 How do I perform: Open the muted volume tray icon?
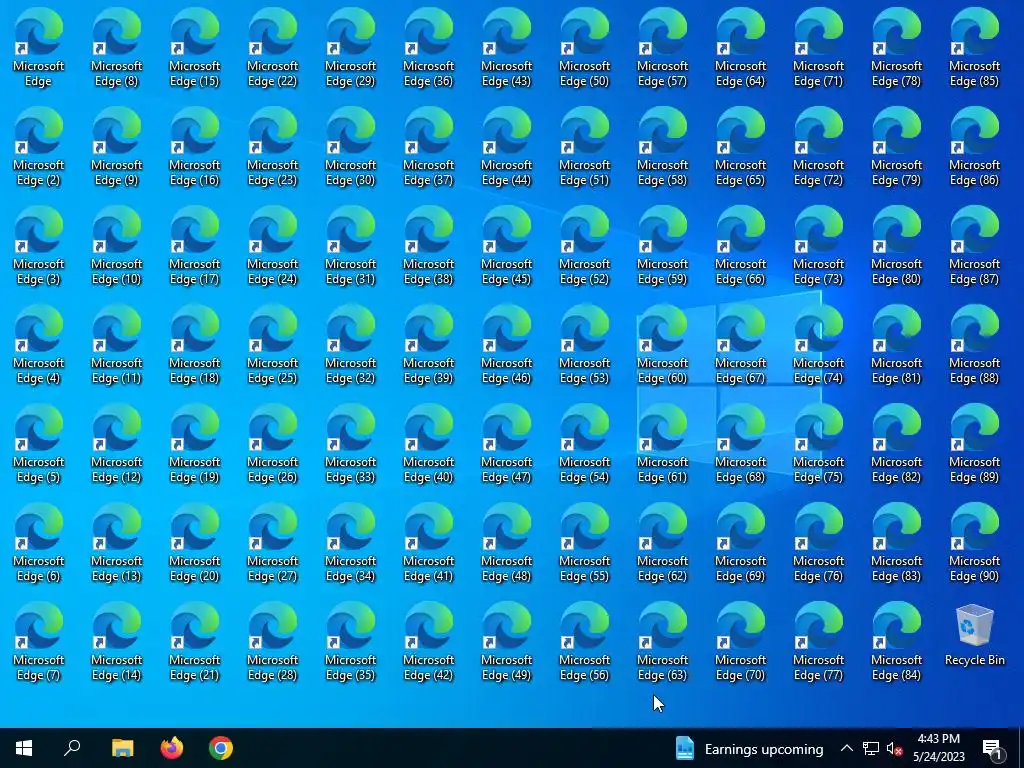point(895,749)
